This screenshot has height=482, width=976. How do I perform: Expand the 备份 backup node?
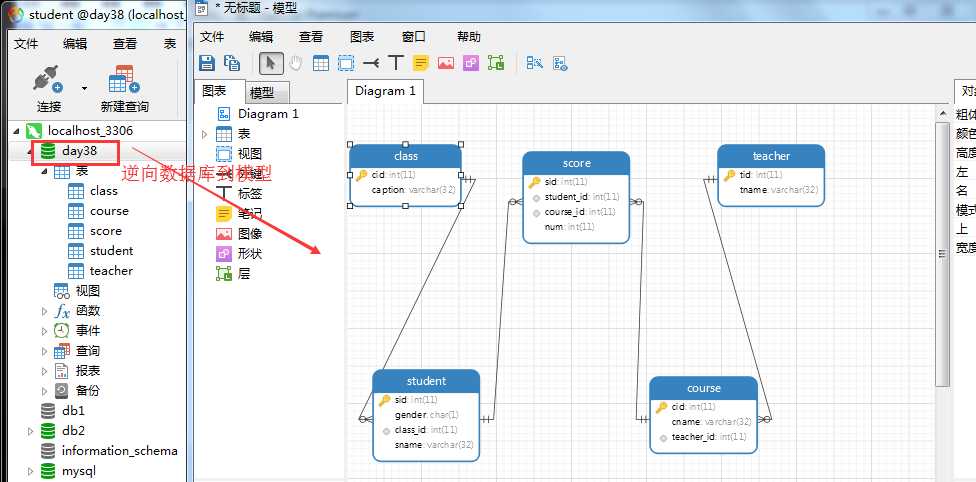[x=44, y=390]
